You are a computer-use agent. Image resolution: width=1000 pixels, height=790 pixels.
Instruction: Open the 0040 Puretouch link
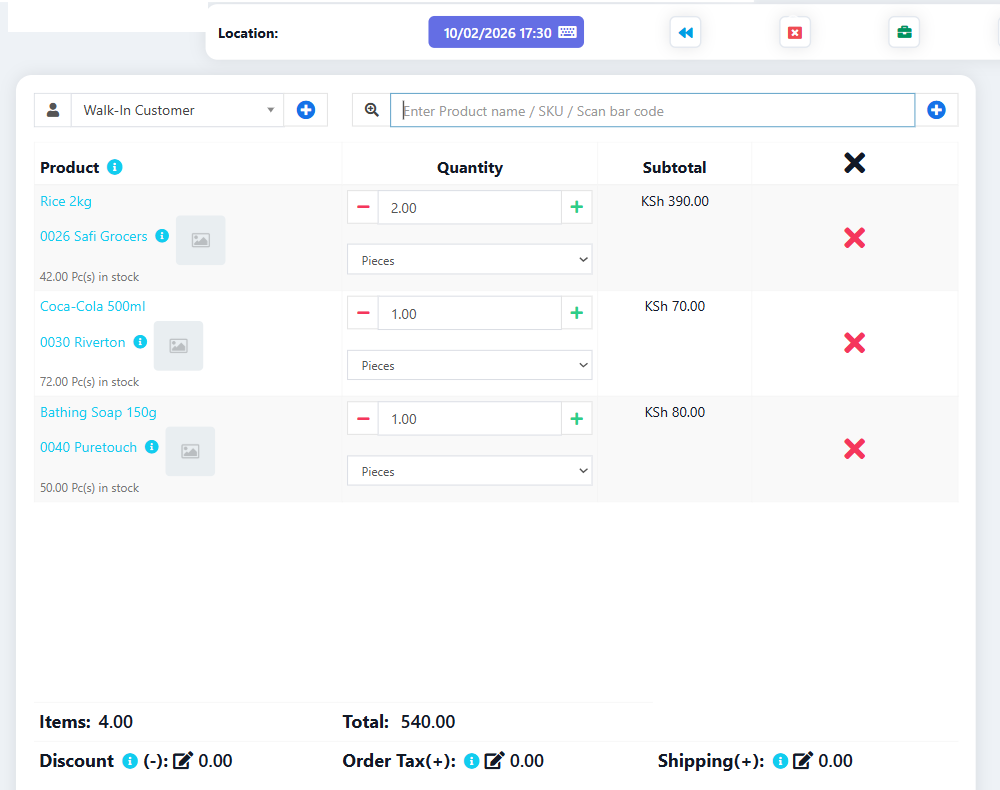[89, 448]
